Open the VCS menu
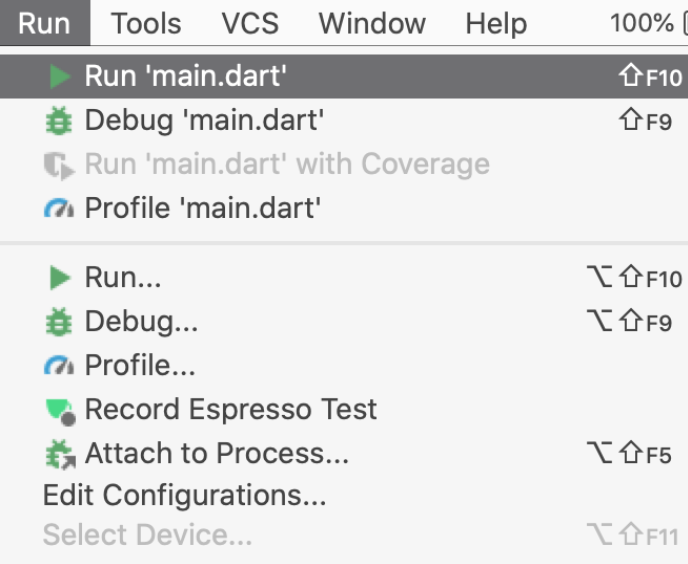The height and width of the screenshot is (564, 688). 250,23
